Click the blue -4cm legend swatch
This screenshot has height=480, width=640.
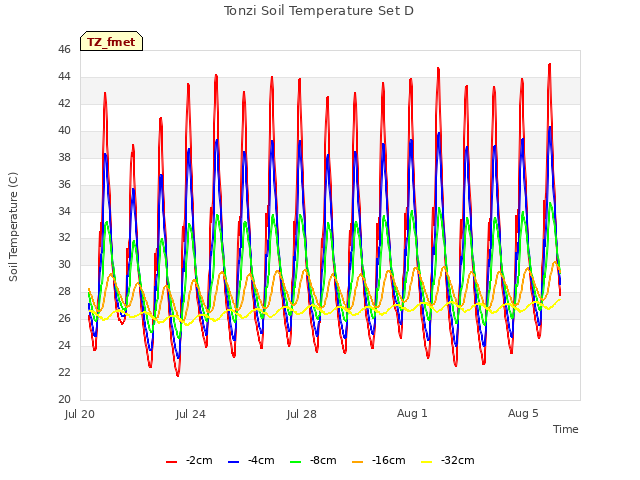coord(233,462)
